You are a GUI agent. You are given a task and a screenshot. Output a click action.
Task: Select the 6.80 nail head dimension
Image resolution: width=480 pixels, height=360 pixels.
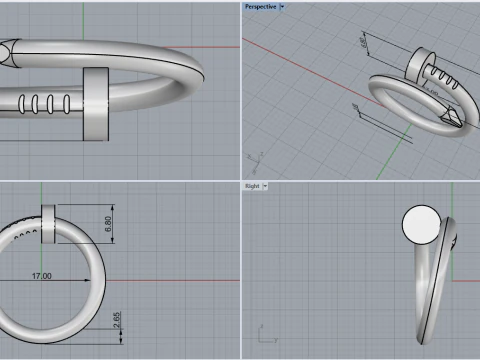[108, 224]
